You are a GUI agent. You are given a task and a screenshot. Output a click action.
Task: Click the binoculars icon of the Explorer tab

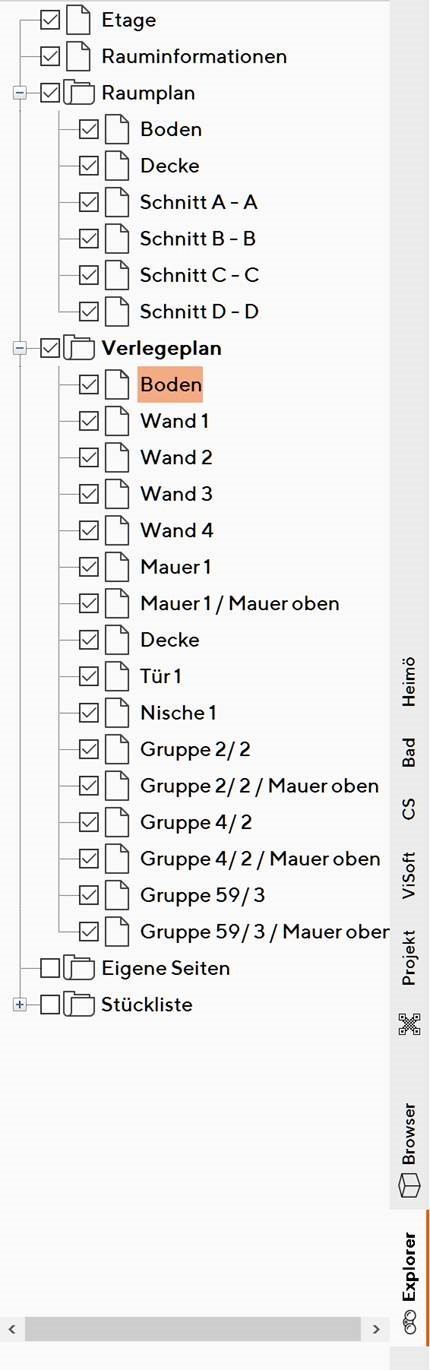408,1324
